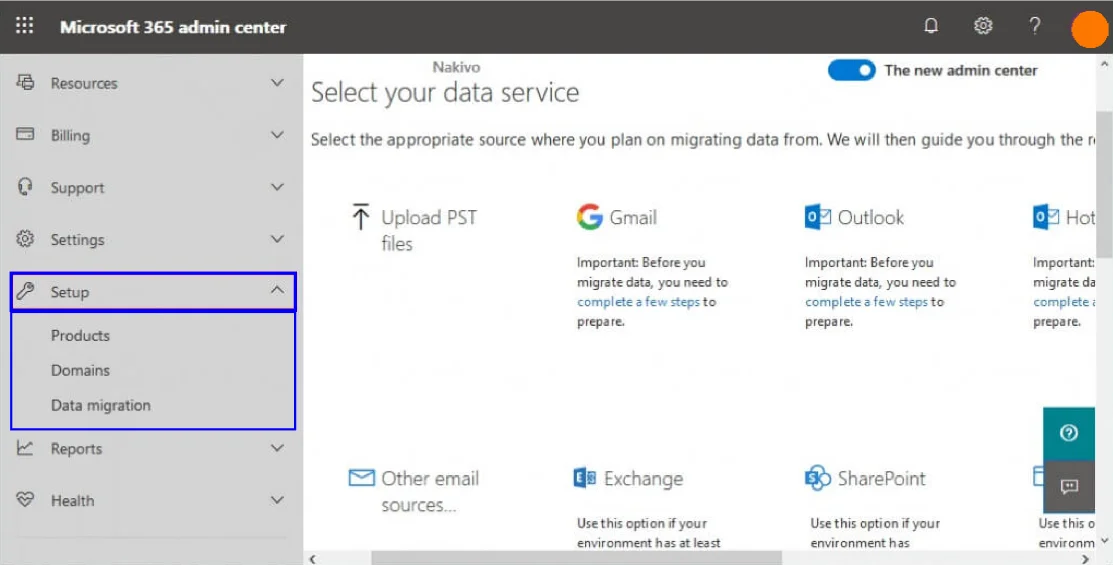Image resolution: width=1113 pixels, height=565 pixels.
Task: Select the Resources menu label
Action: [84, 83]
